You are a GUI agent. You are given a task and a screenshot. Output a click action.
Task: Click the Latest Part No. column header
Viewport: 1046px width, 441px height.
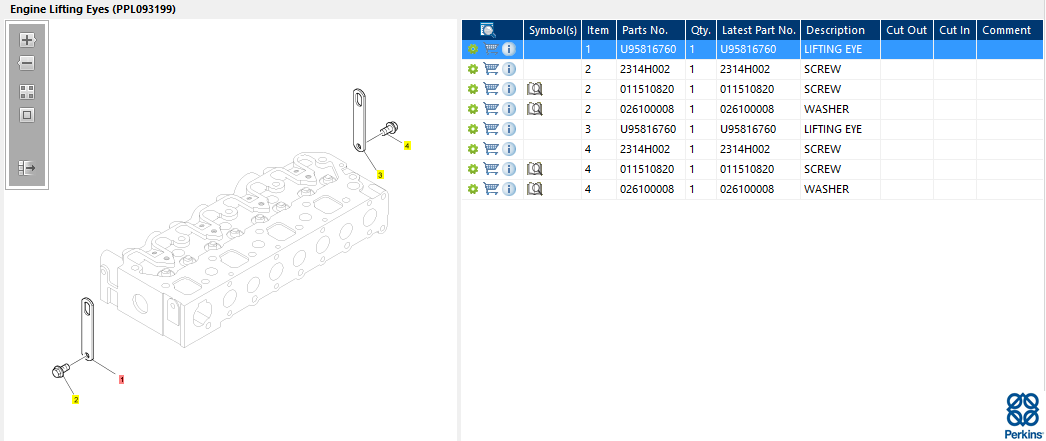(x=758, y=30)
